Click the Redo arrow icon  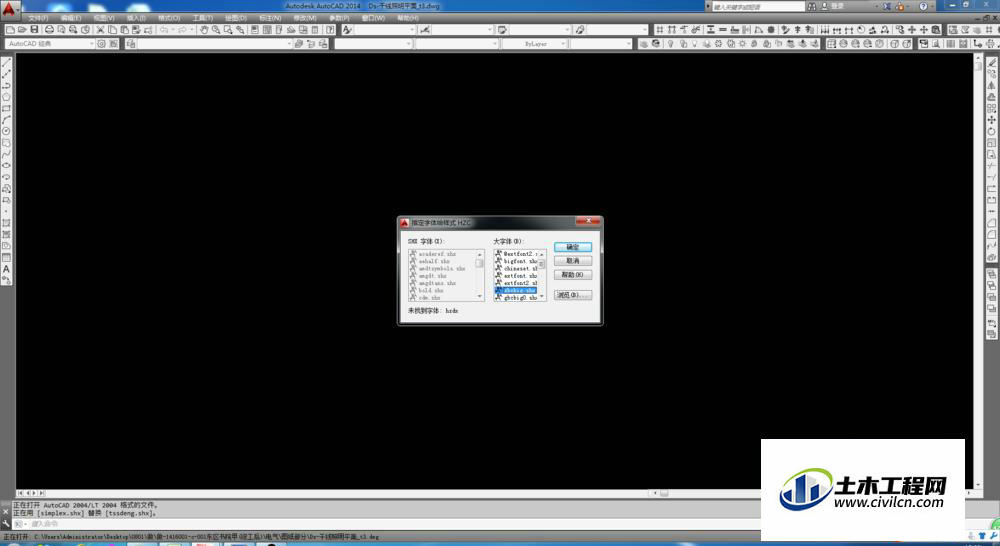click(x=182, y=29)
